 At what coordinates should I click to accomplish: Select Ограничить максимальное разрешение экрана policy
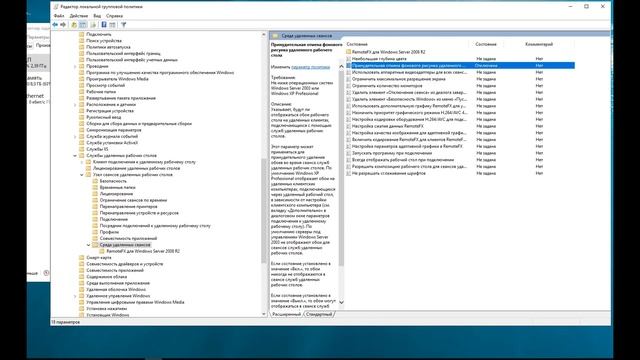point(399,79)
